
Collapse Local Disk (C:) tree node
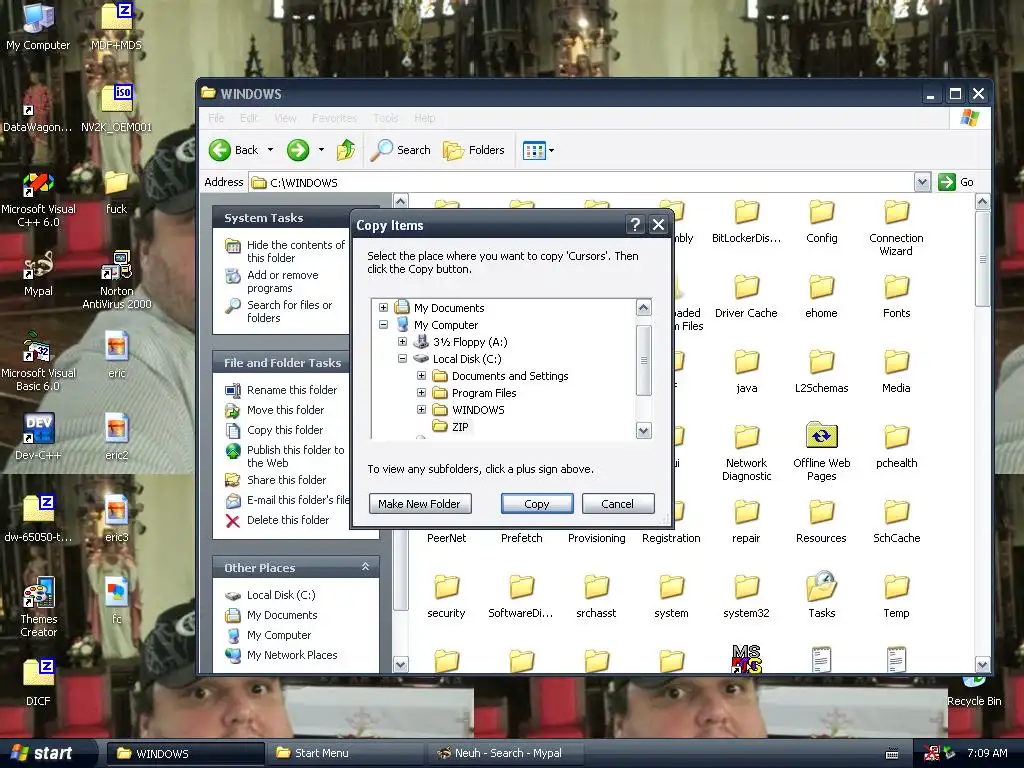[402, 359]
